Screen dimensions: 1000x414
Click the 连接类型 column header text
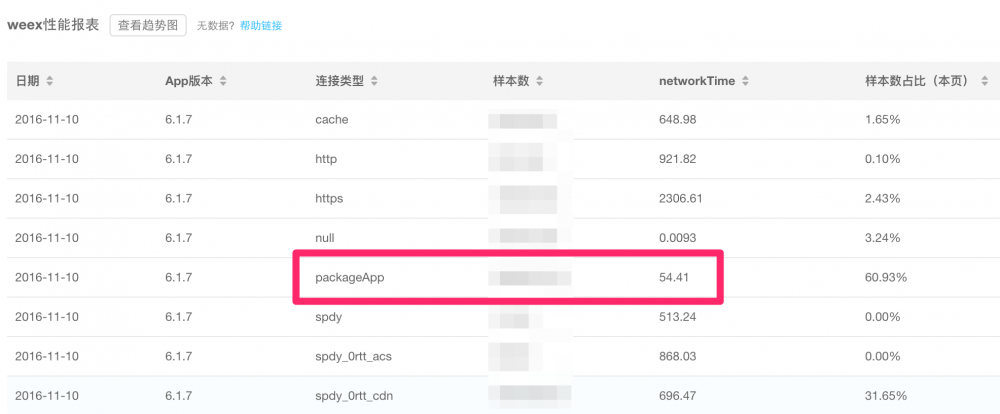point(339,81)
